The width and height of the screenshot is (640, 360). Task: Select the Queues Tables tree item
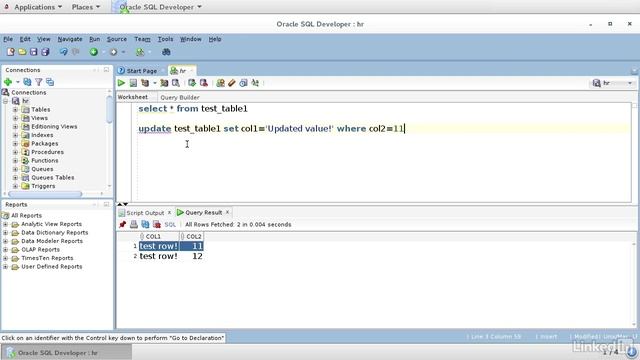(53, 178)
